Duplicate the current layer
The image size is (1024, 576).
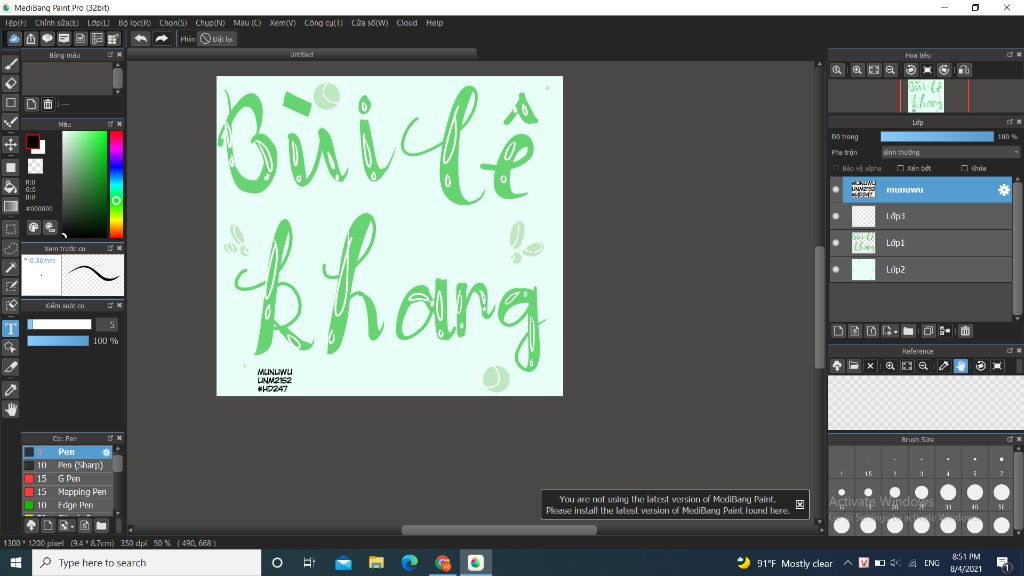point(928,331)
